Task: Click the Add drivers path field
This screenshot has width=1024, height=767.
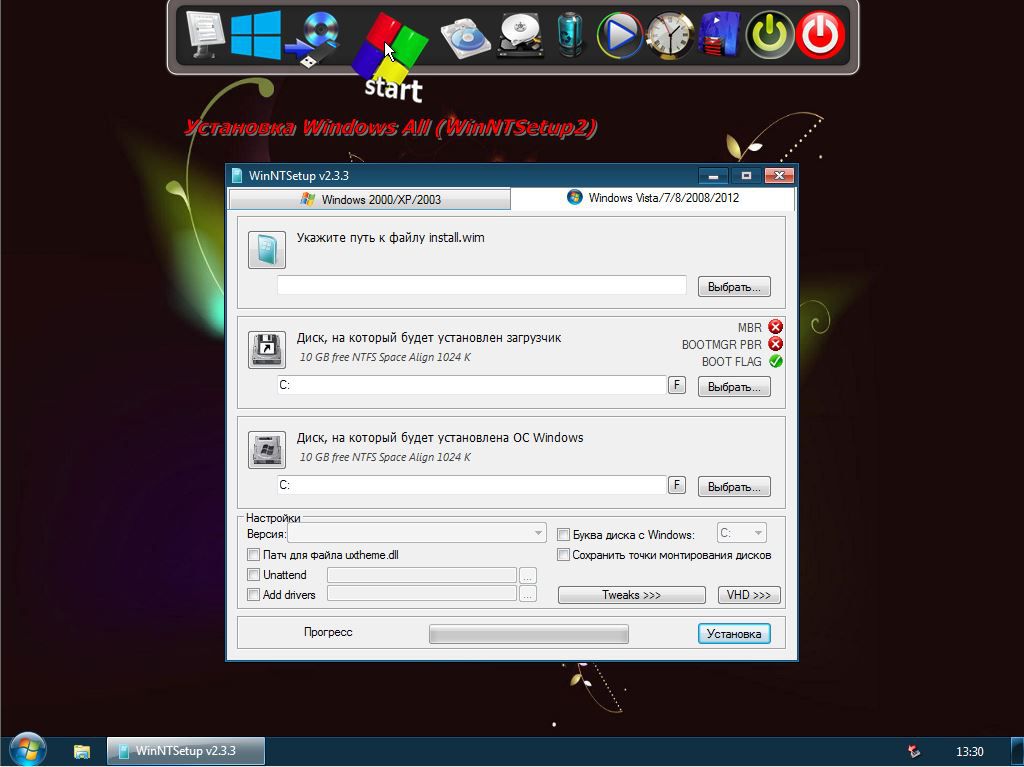Action: coord(422,595)
